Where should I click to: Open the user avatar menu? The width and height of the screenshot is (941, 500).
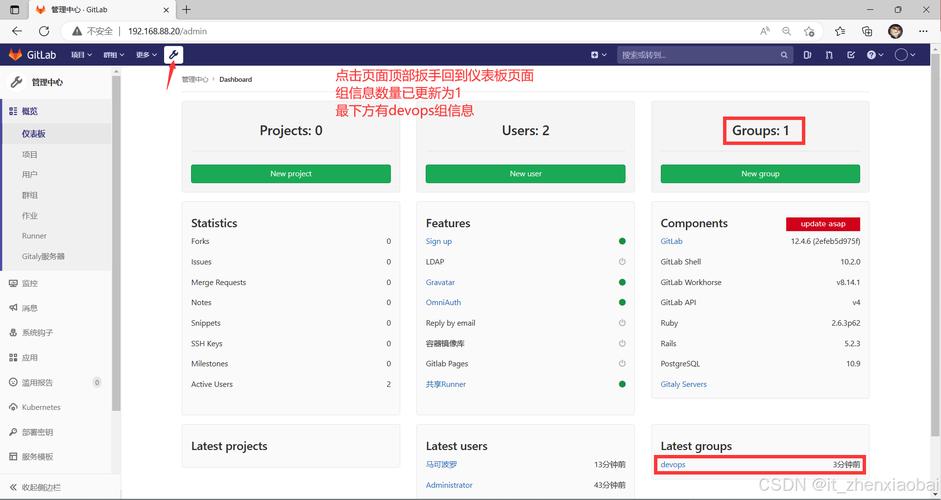click(904, 55)
